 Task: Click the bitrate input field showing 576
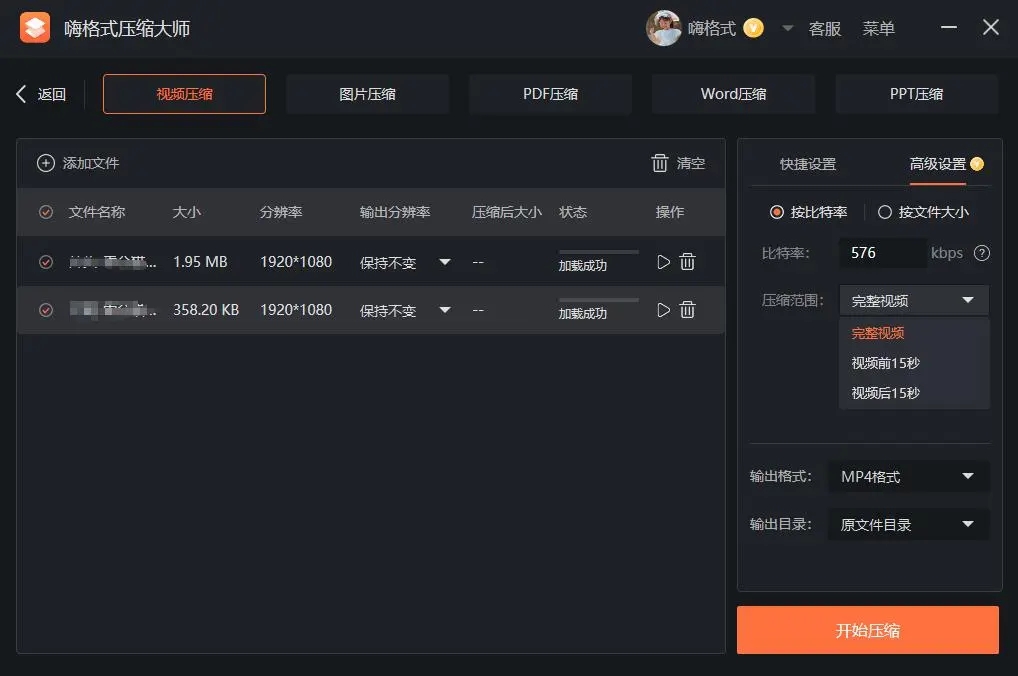coord(882,253)
